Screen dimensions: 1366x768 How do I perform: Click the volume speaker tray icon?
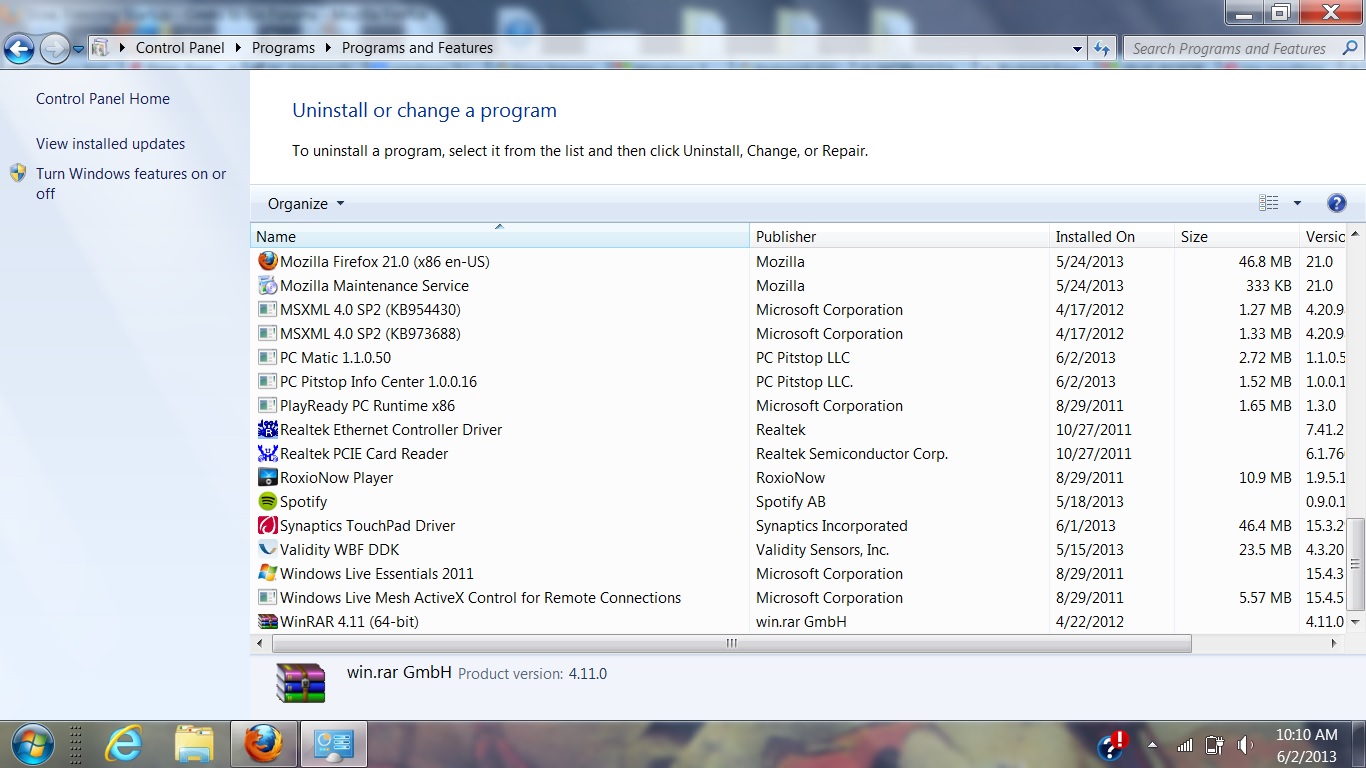pyautogui.click(x=1245, y=745)
